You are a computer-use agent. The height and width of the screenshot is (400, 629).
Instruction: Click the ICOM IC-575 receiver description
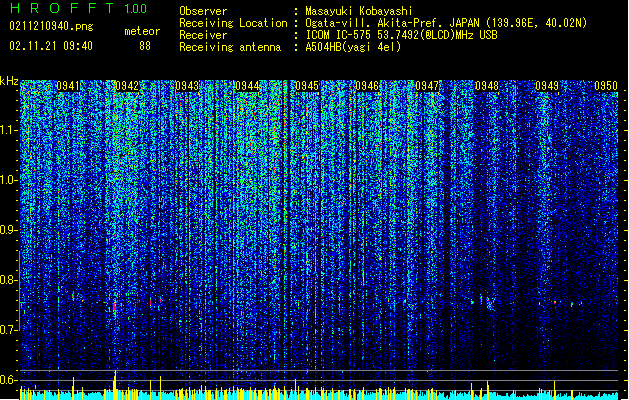pos(402,35)
